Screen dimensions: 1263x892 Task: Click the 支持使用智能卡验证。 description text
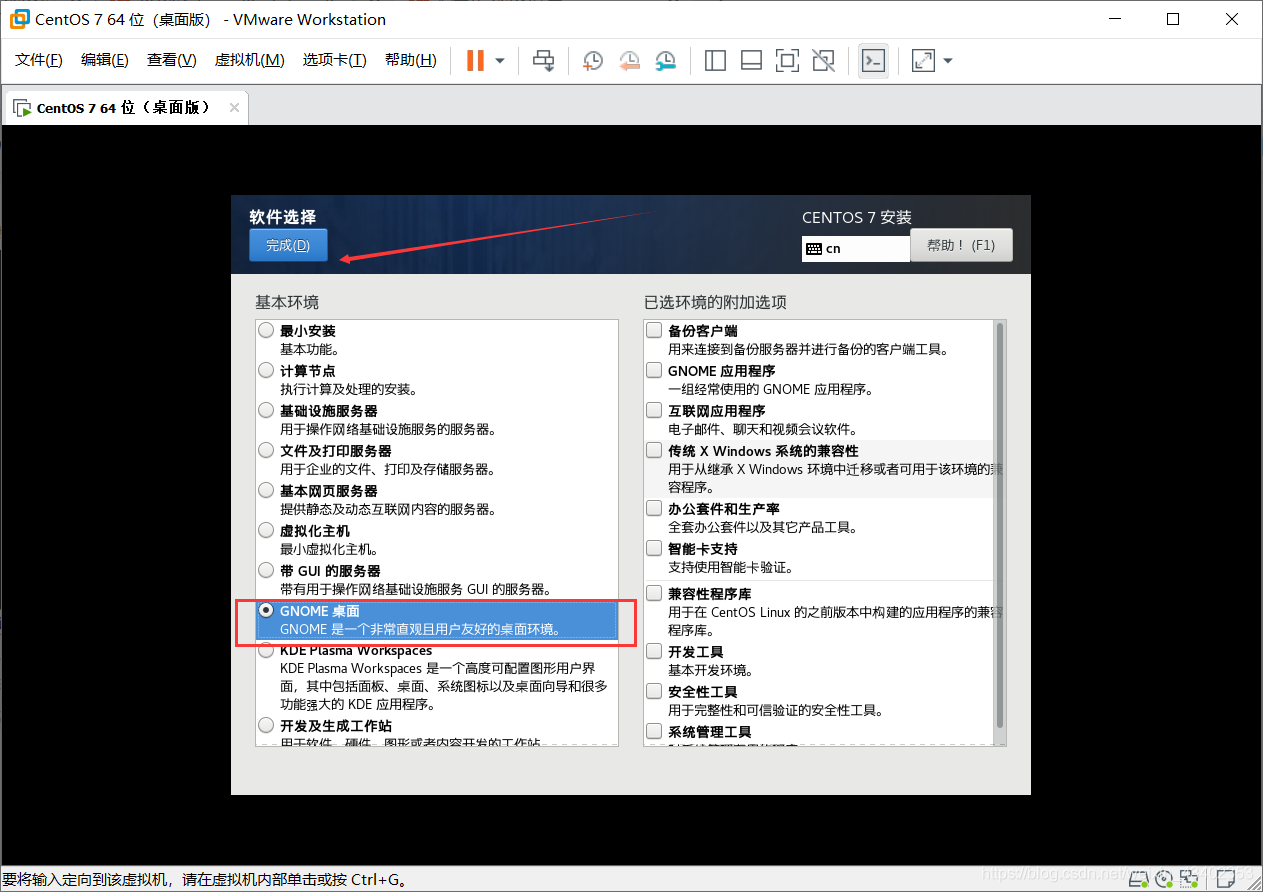pyautogui.click(x=730, y=567)
